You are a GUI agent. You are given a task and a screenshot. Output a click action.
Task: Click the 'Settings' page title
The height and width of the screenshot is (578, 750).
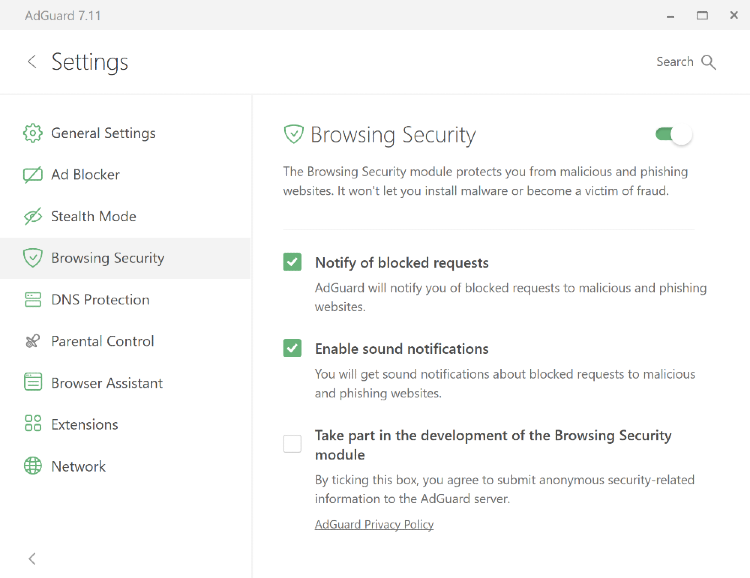click(x=90, y=62)
